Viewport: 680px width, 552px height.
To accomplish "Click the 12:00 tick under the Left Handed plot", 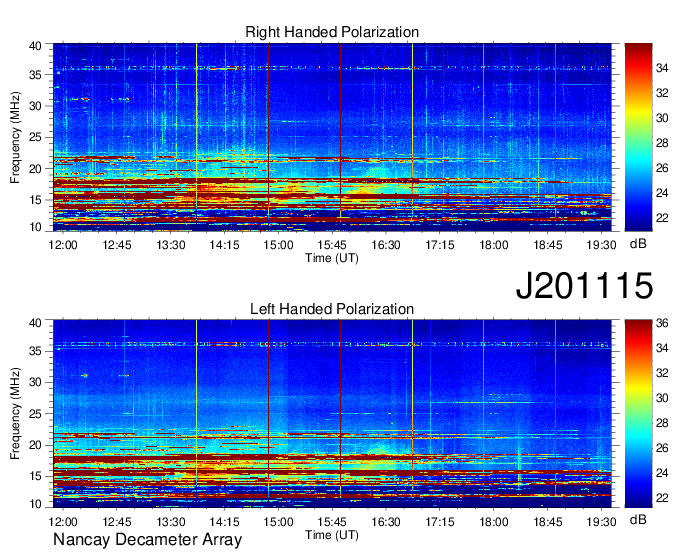I will click(63, 522).
